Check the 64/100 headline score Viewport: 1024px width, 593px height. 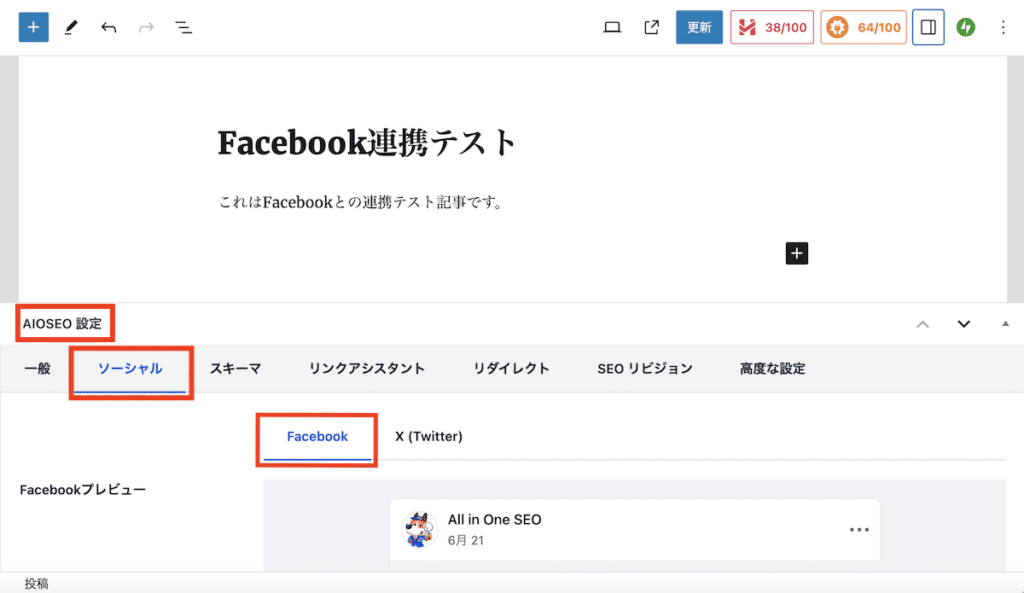tap(863, 27)
